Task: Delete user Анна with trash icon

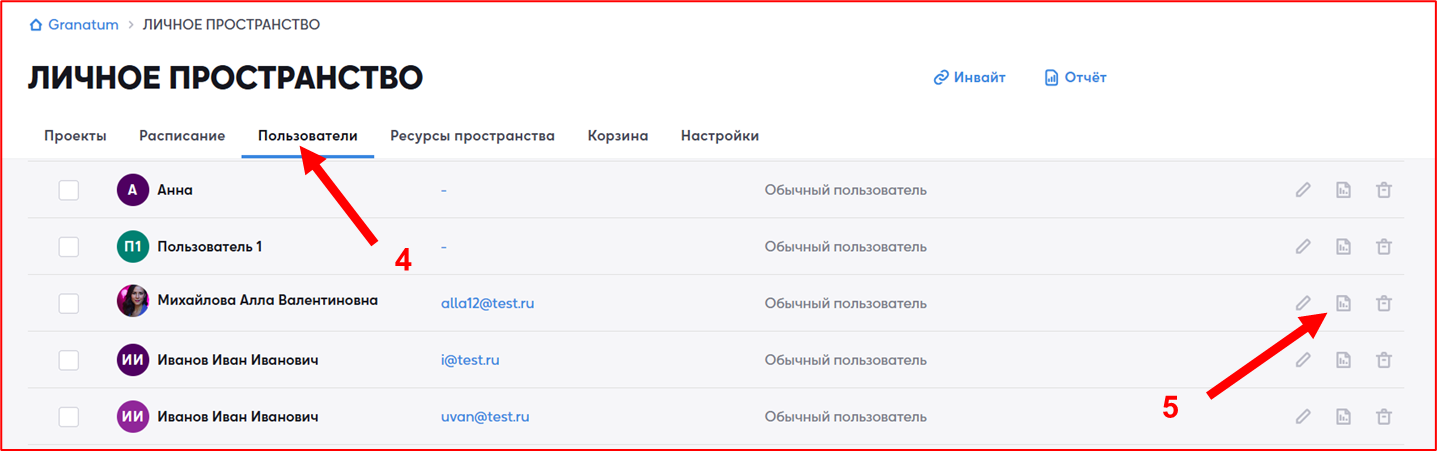Action: coord(1384,190)
